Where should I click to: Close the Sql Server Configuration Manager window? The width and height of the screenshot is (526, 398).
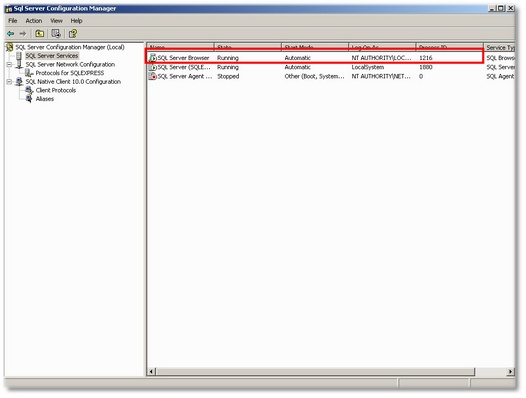click(x=510, y=8)
